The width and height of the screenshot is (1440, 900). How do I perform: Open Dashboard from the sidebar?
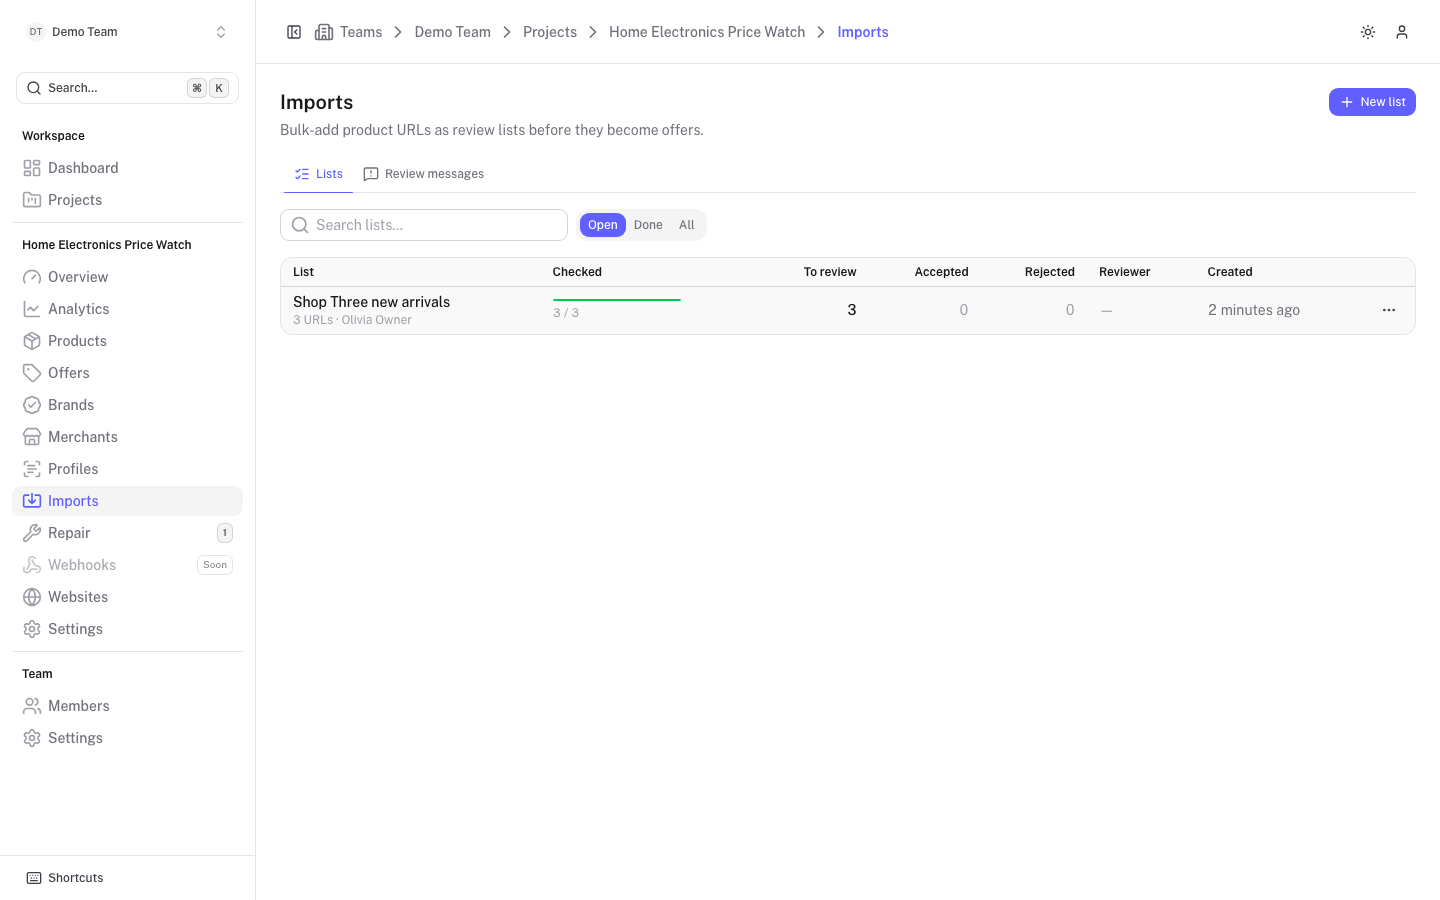(127, 168)
